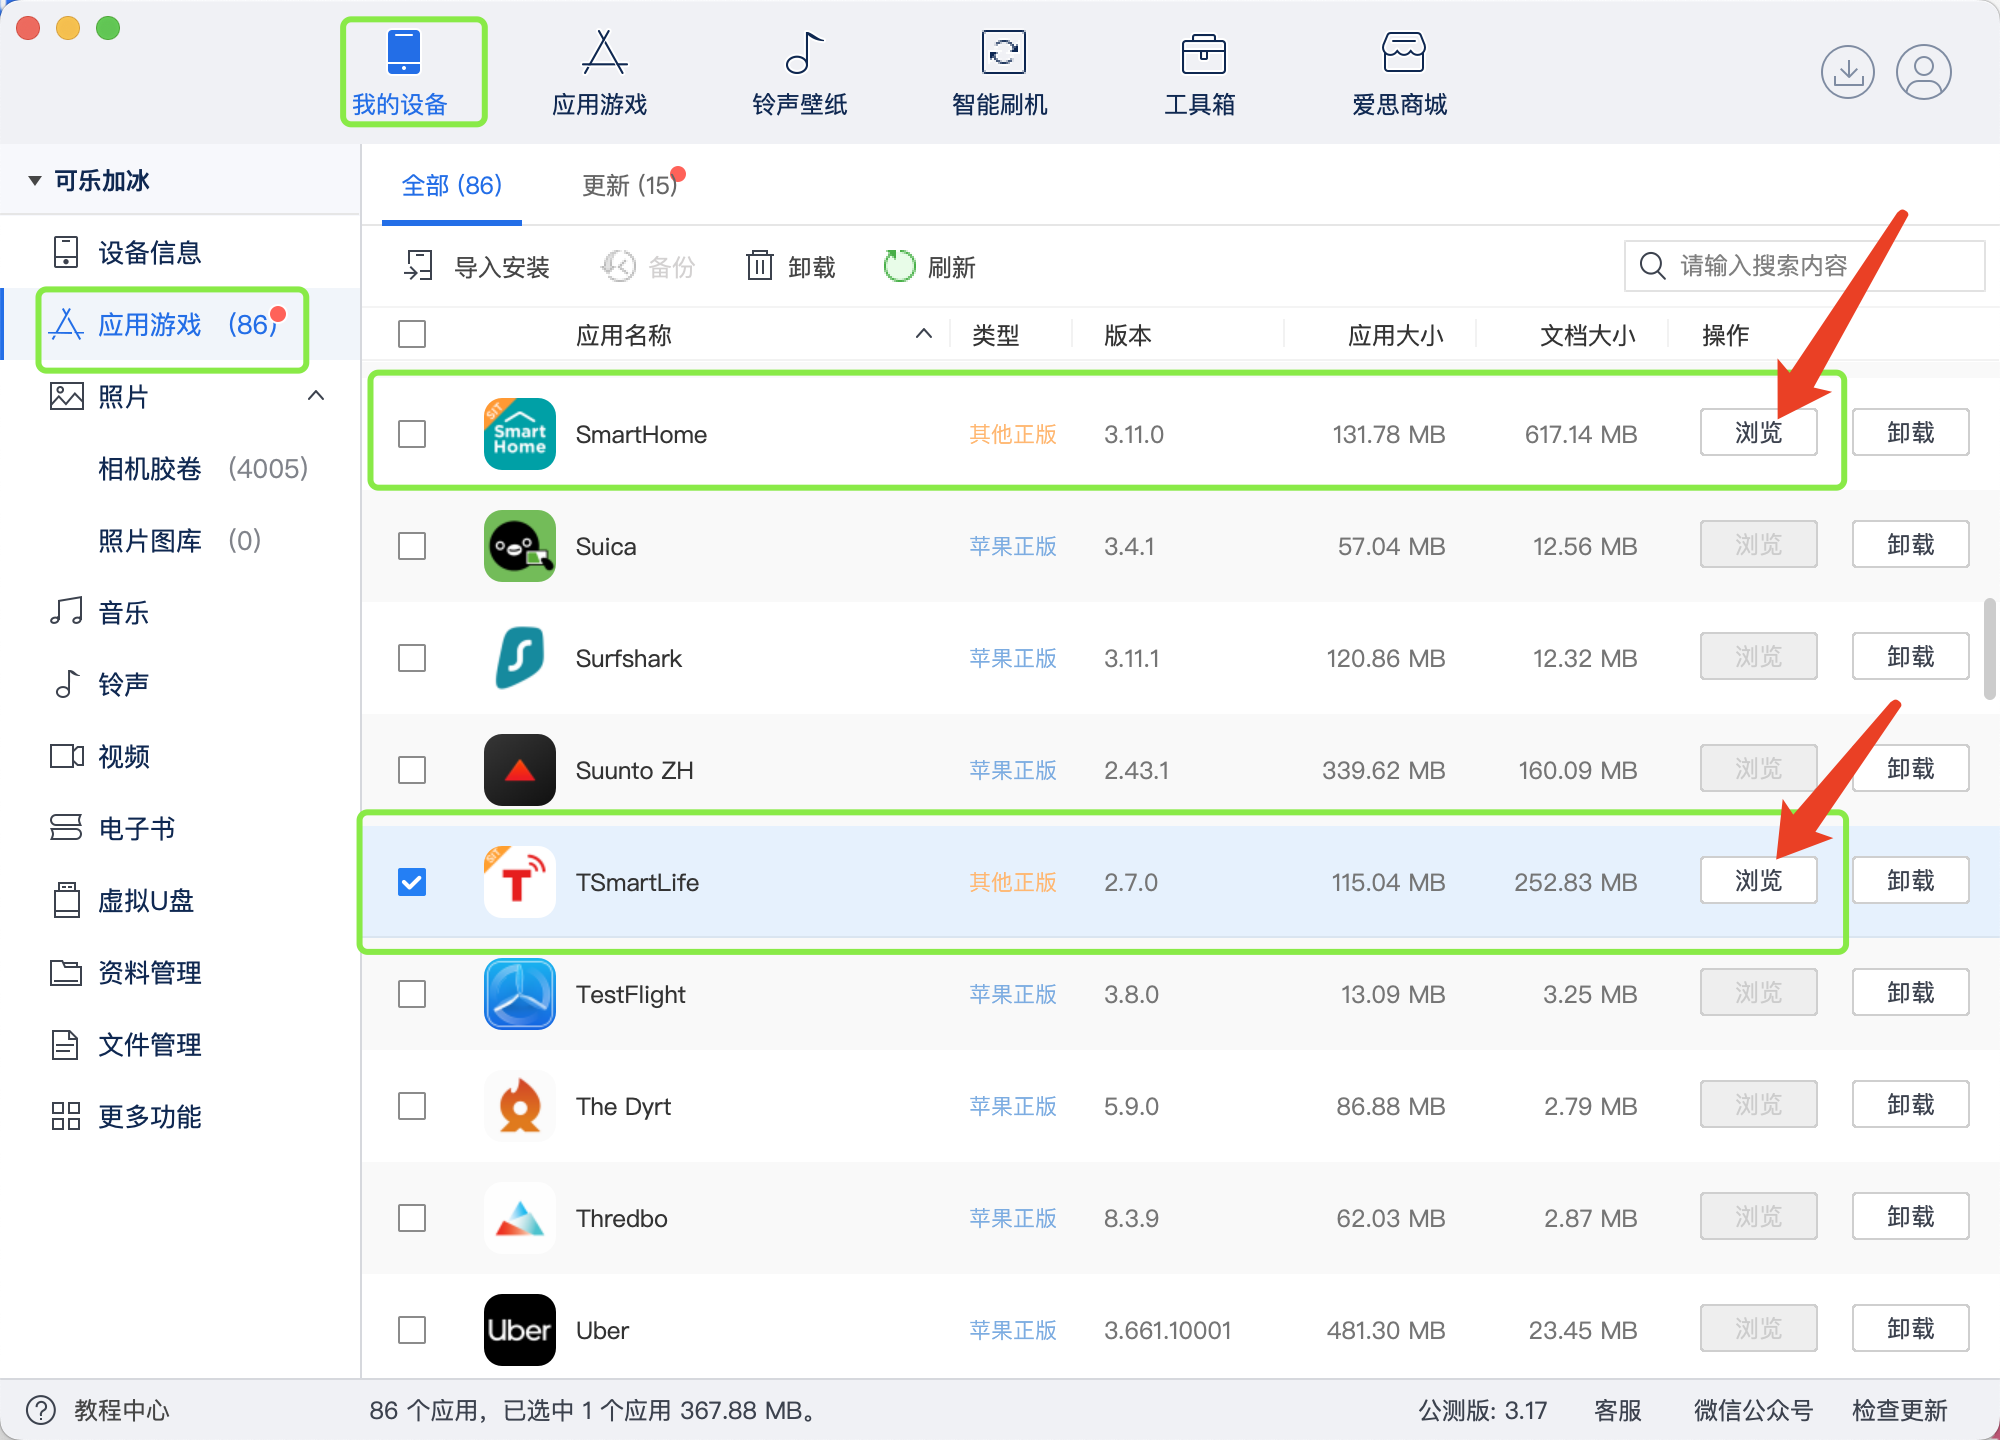Viewport: 2000px width, 1440px height.
Task: Open 电子书 in the sidebar
Action: 180,828
